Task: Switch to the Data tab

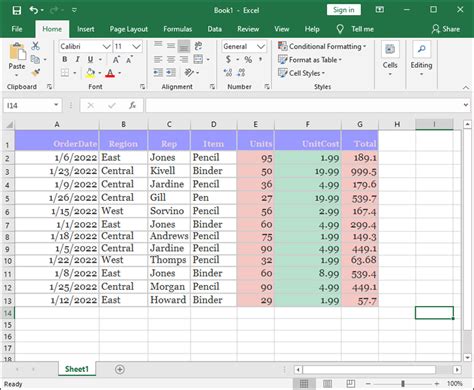Action: pos(215,29)
